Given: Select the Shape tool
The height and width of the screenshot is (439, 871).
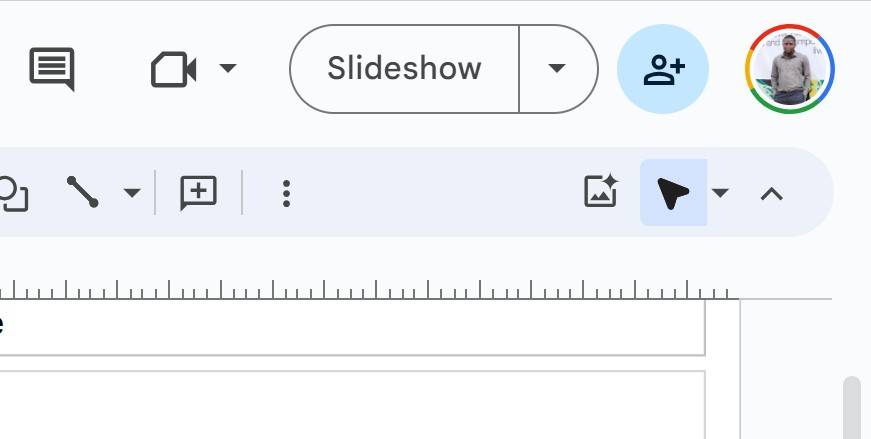Looking at the screenshot, I should [12, 192].
